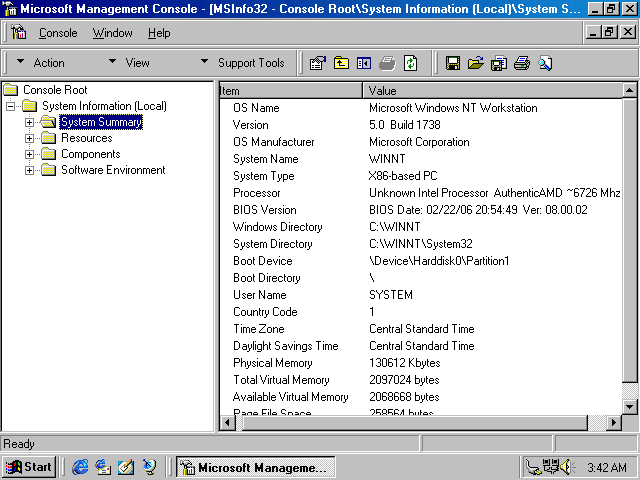Open the Window menu
Image resolution: width=640 pixels, height=480 pixels.
point(112,33)
